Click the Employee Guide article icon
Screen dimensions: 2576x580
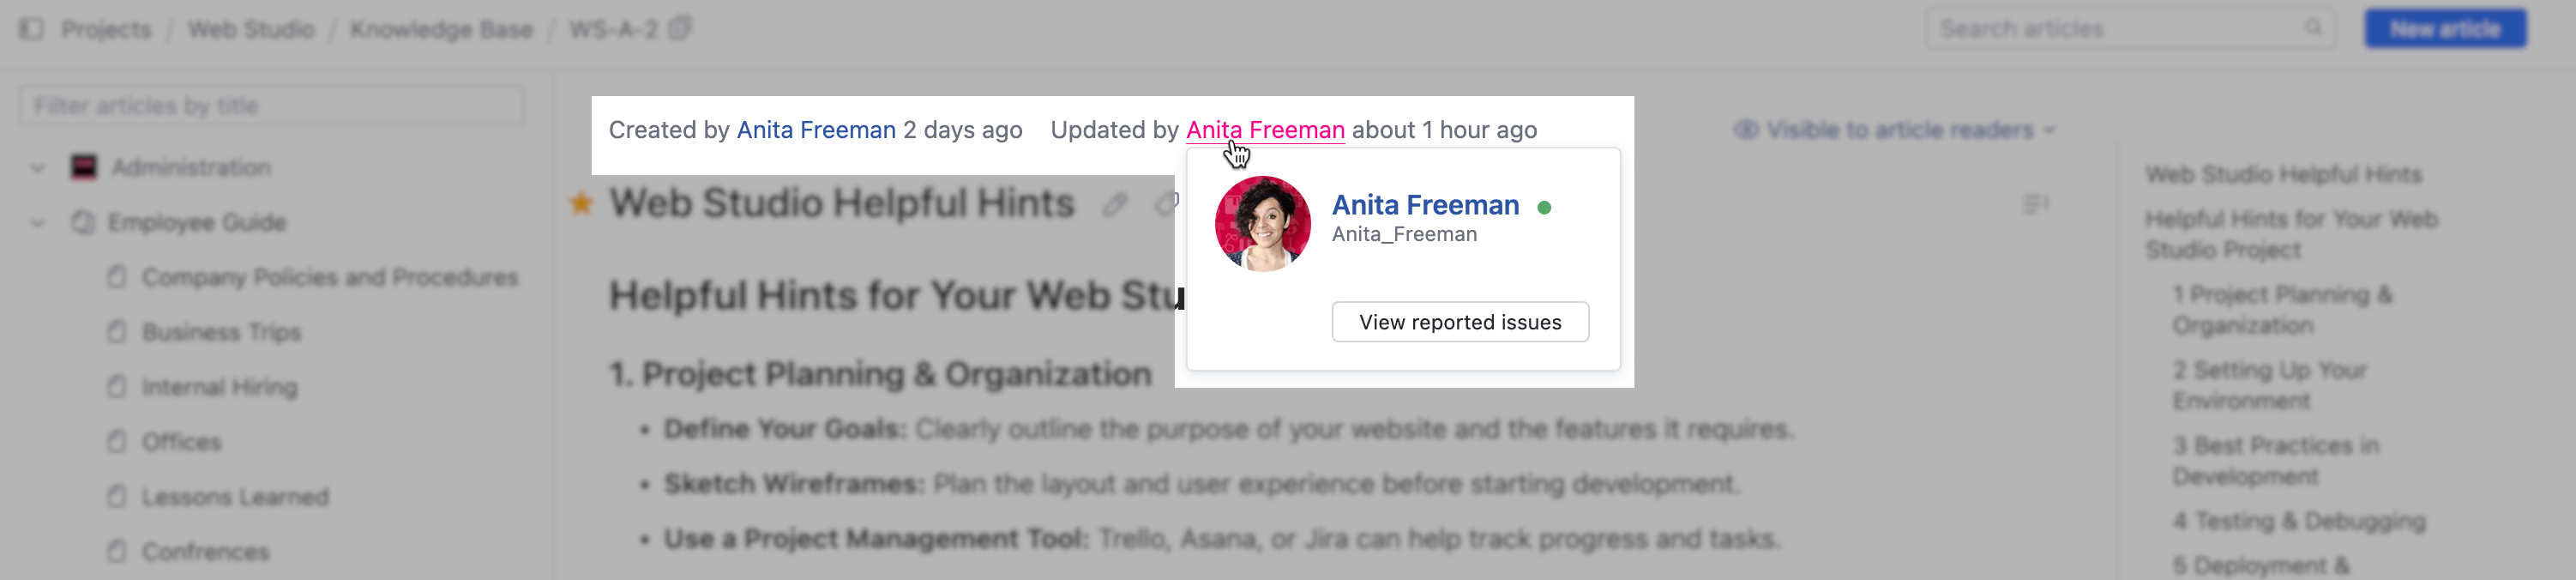[x=84, y=222]
